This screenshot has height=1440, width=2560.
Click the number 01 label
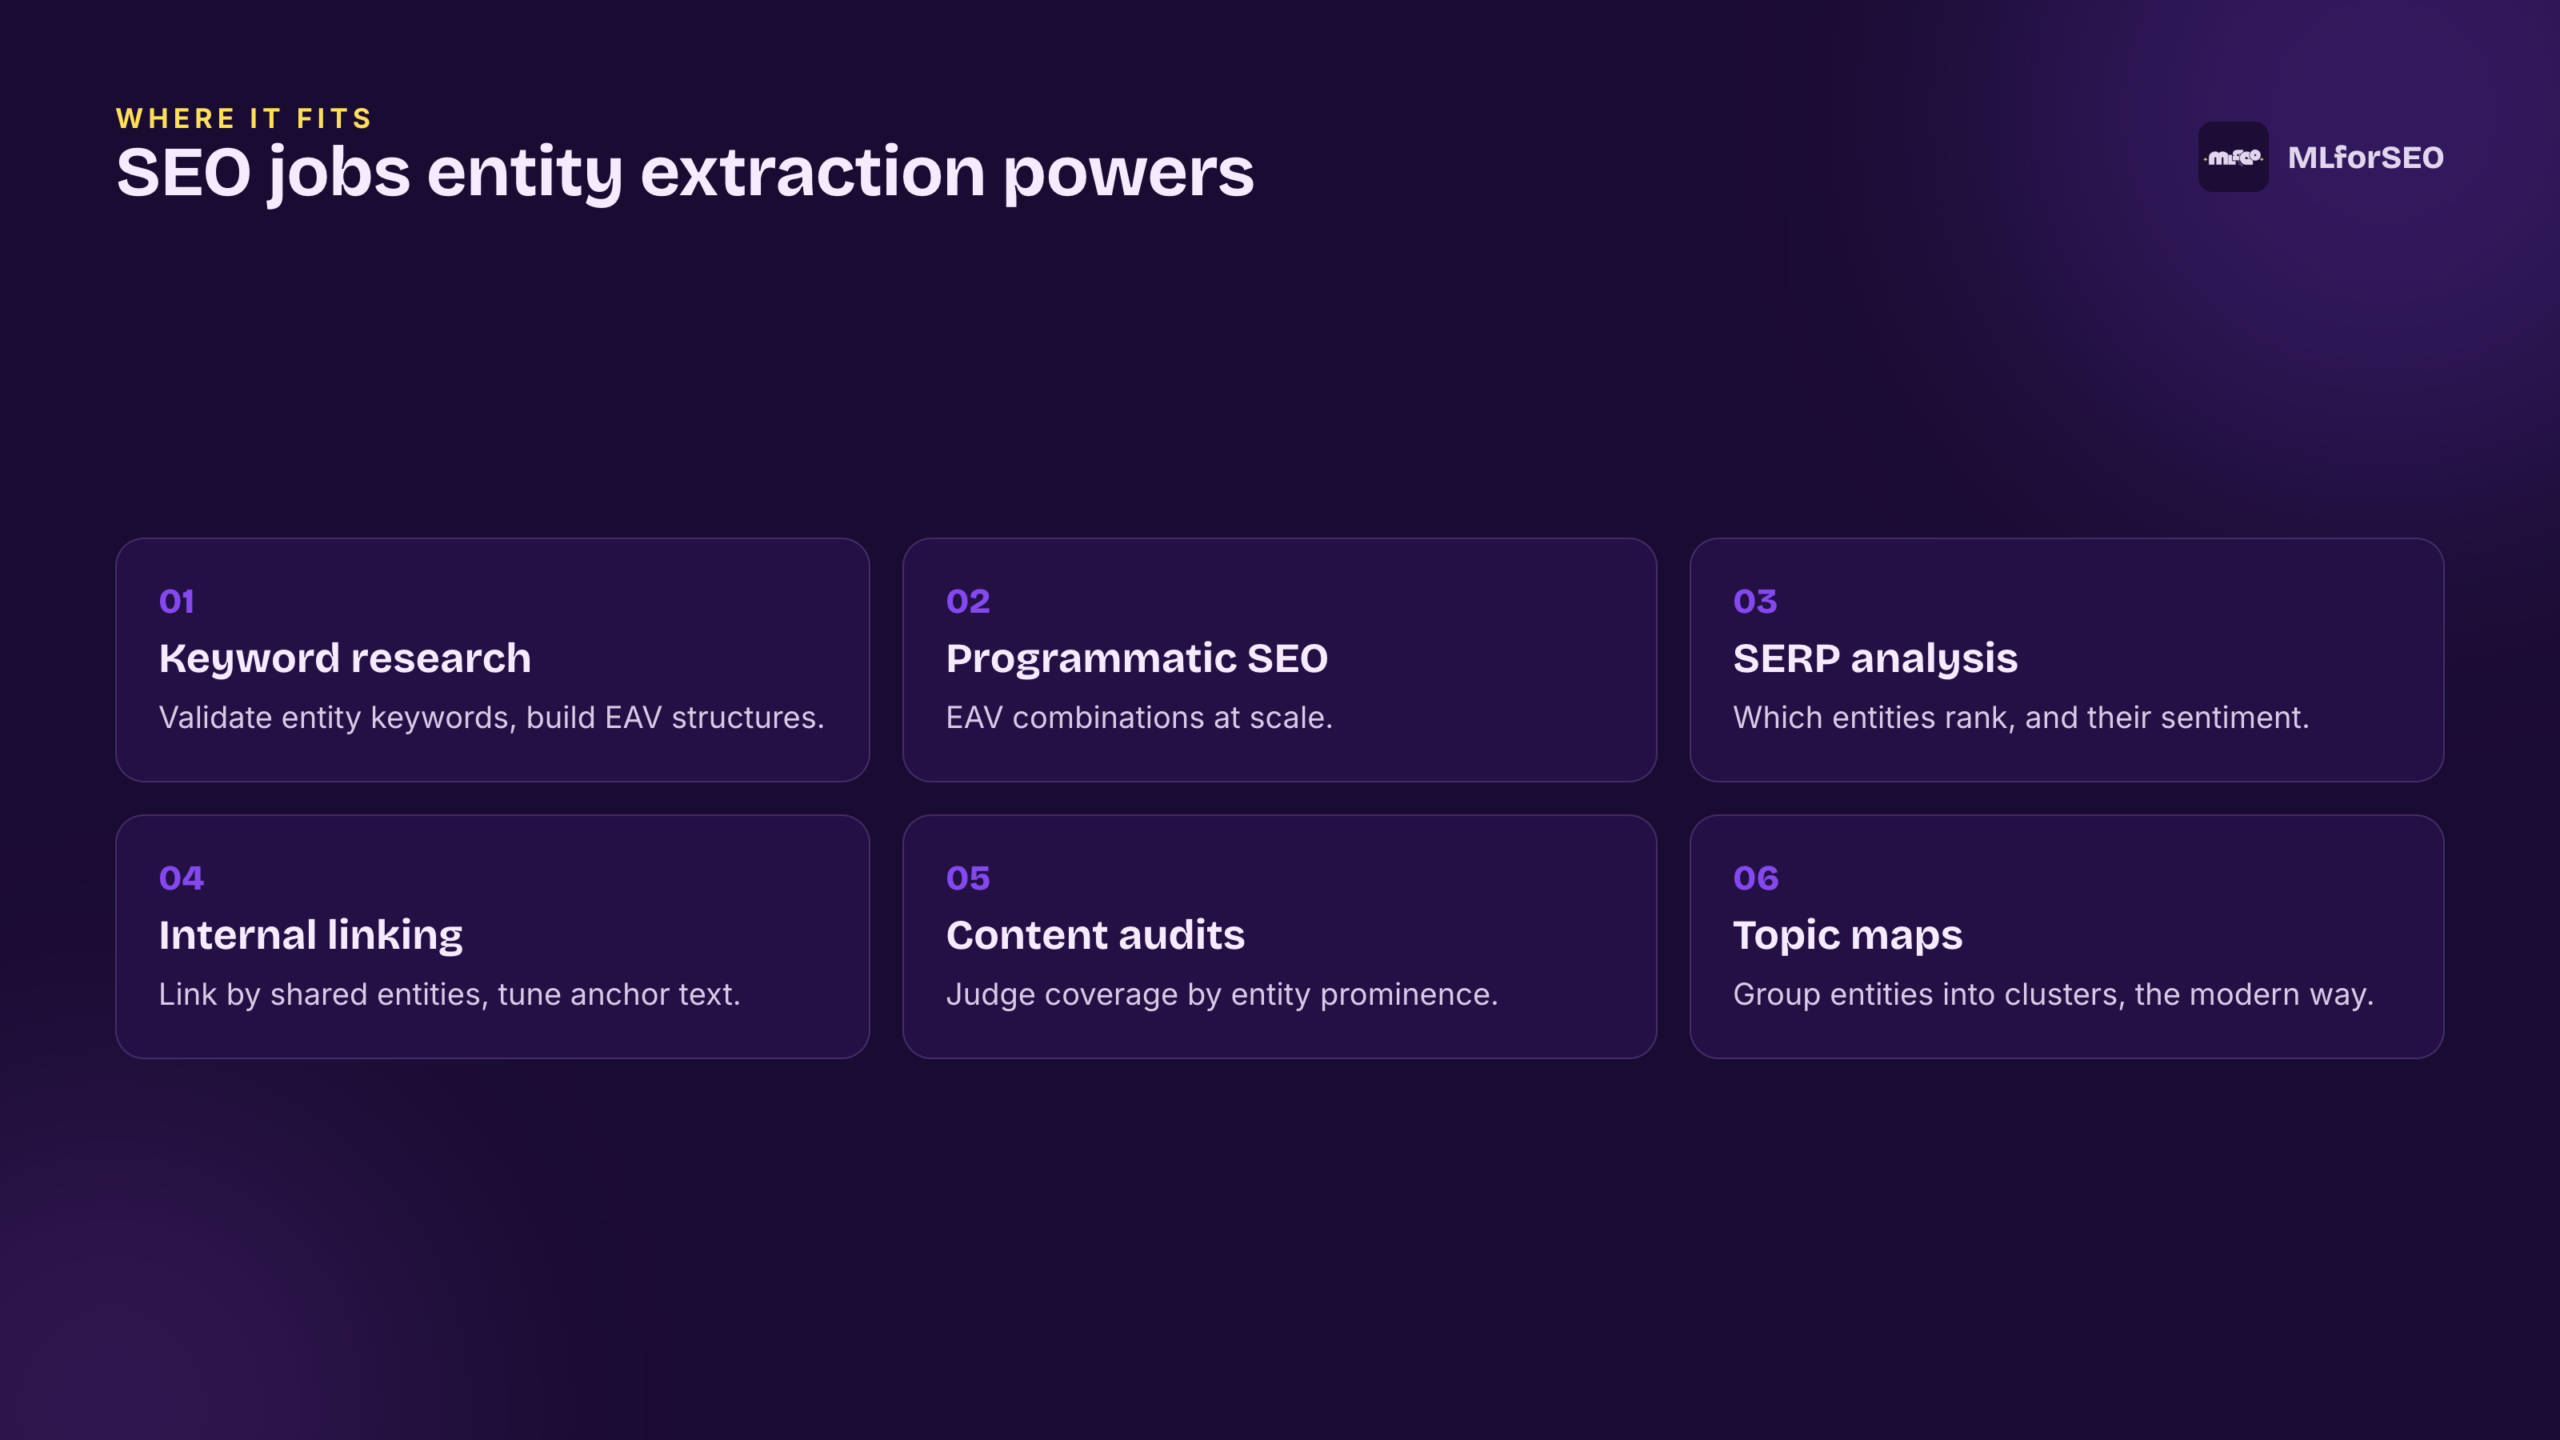click(x=177, y=602)
